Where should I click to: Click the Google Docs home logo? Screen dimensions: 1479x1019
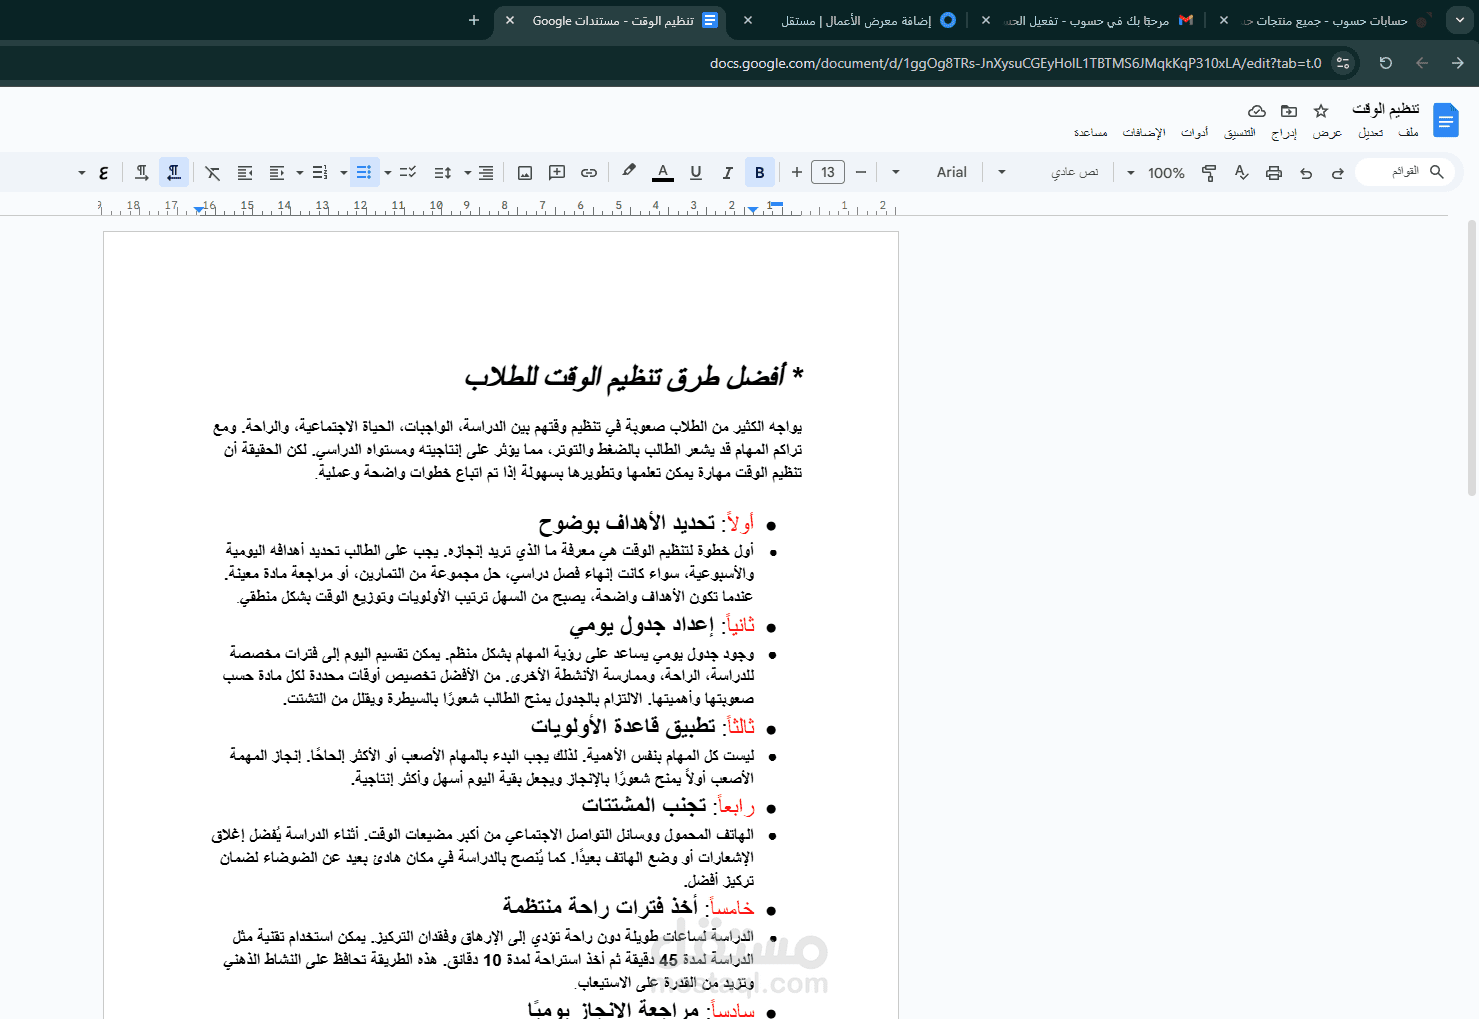(1446, 120)
